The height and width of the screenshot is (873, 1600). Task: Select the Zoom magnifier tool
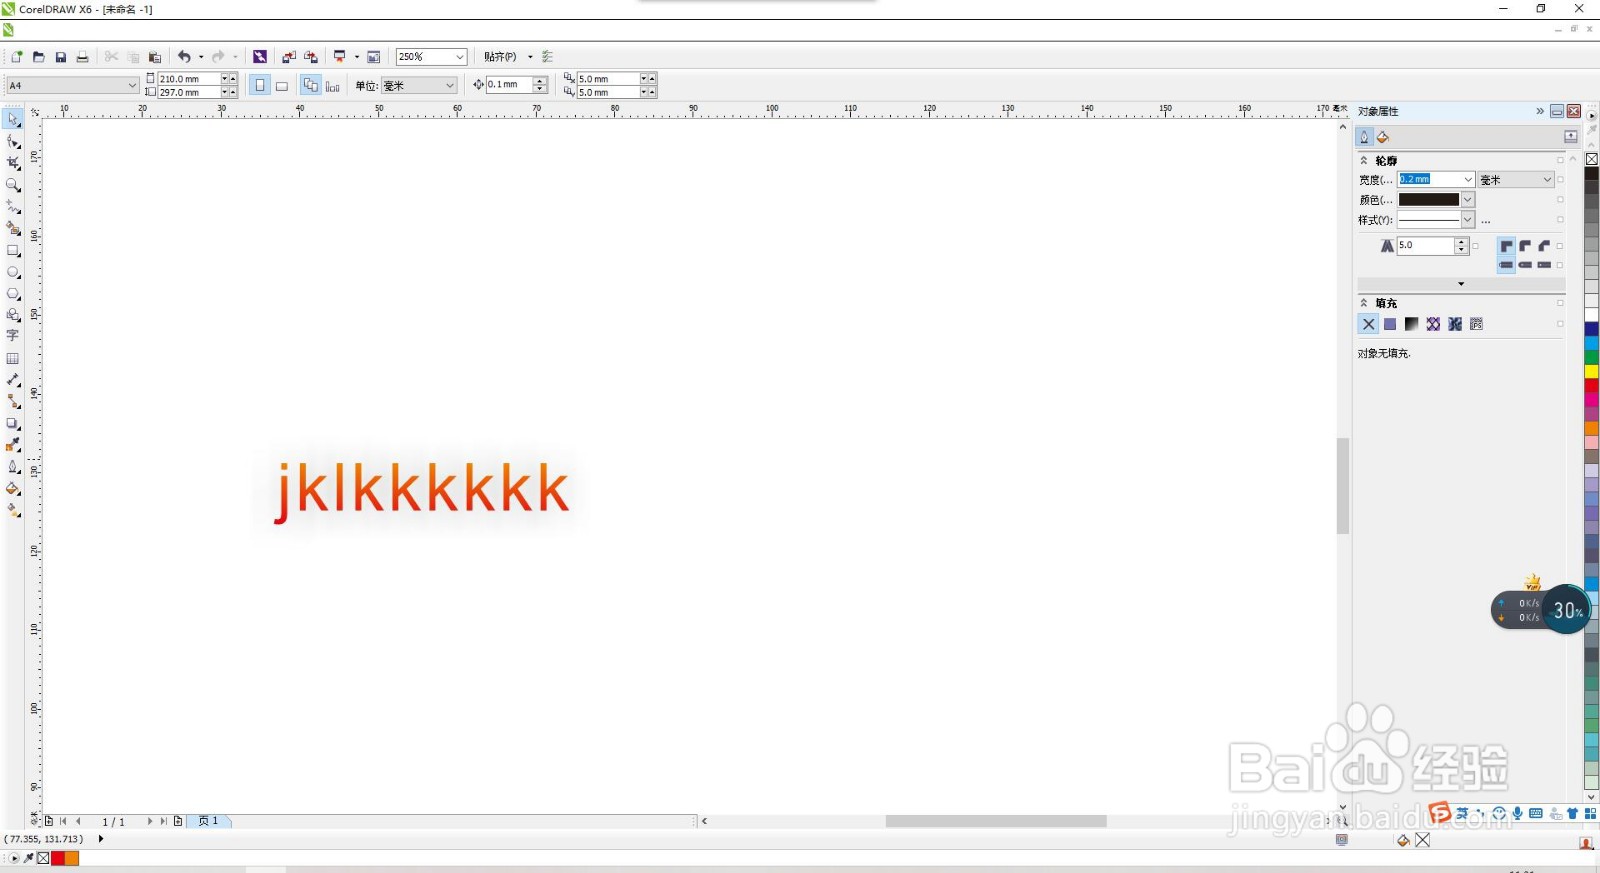coord(13,185)
